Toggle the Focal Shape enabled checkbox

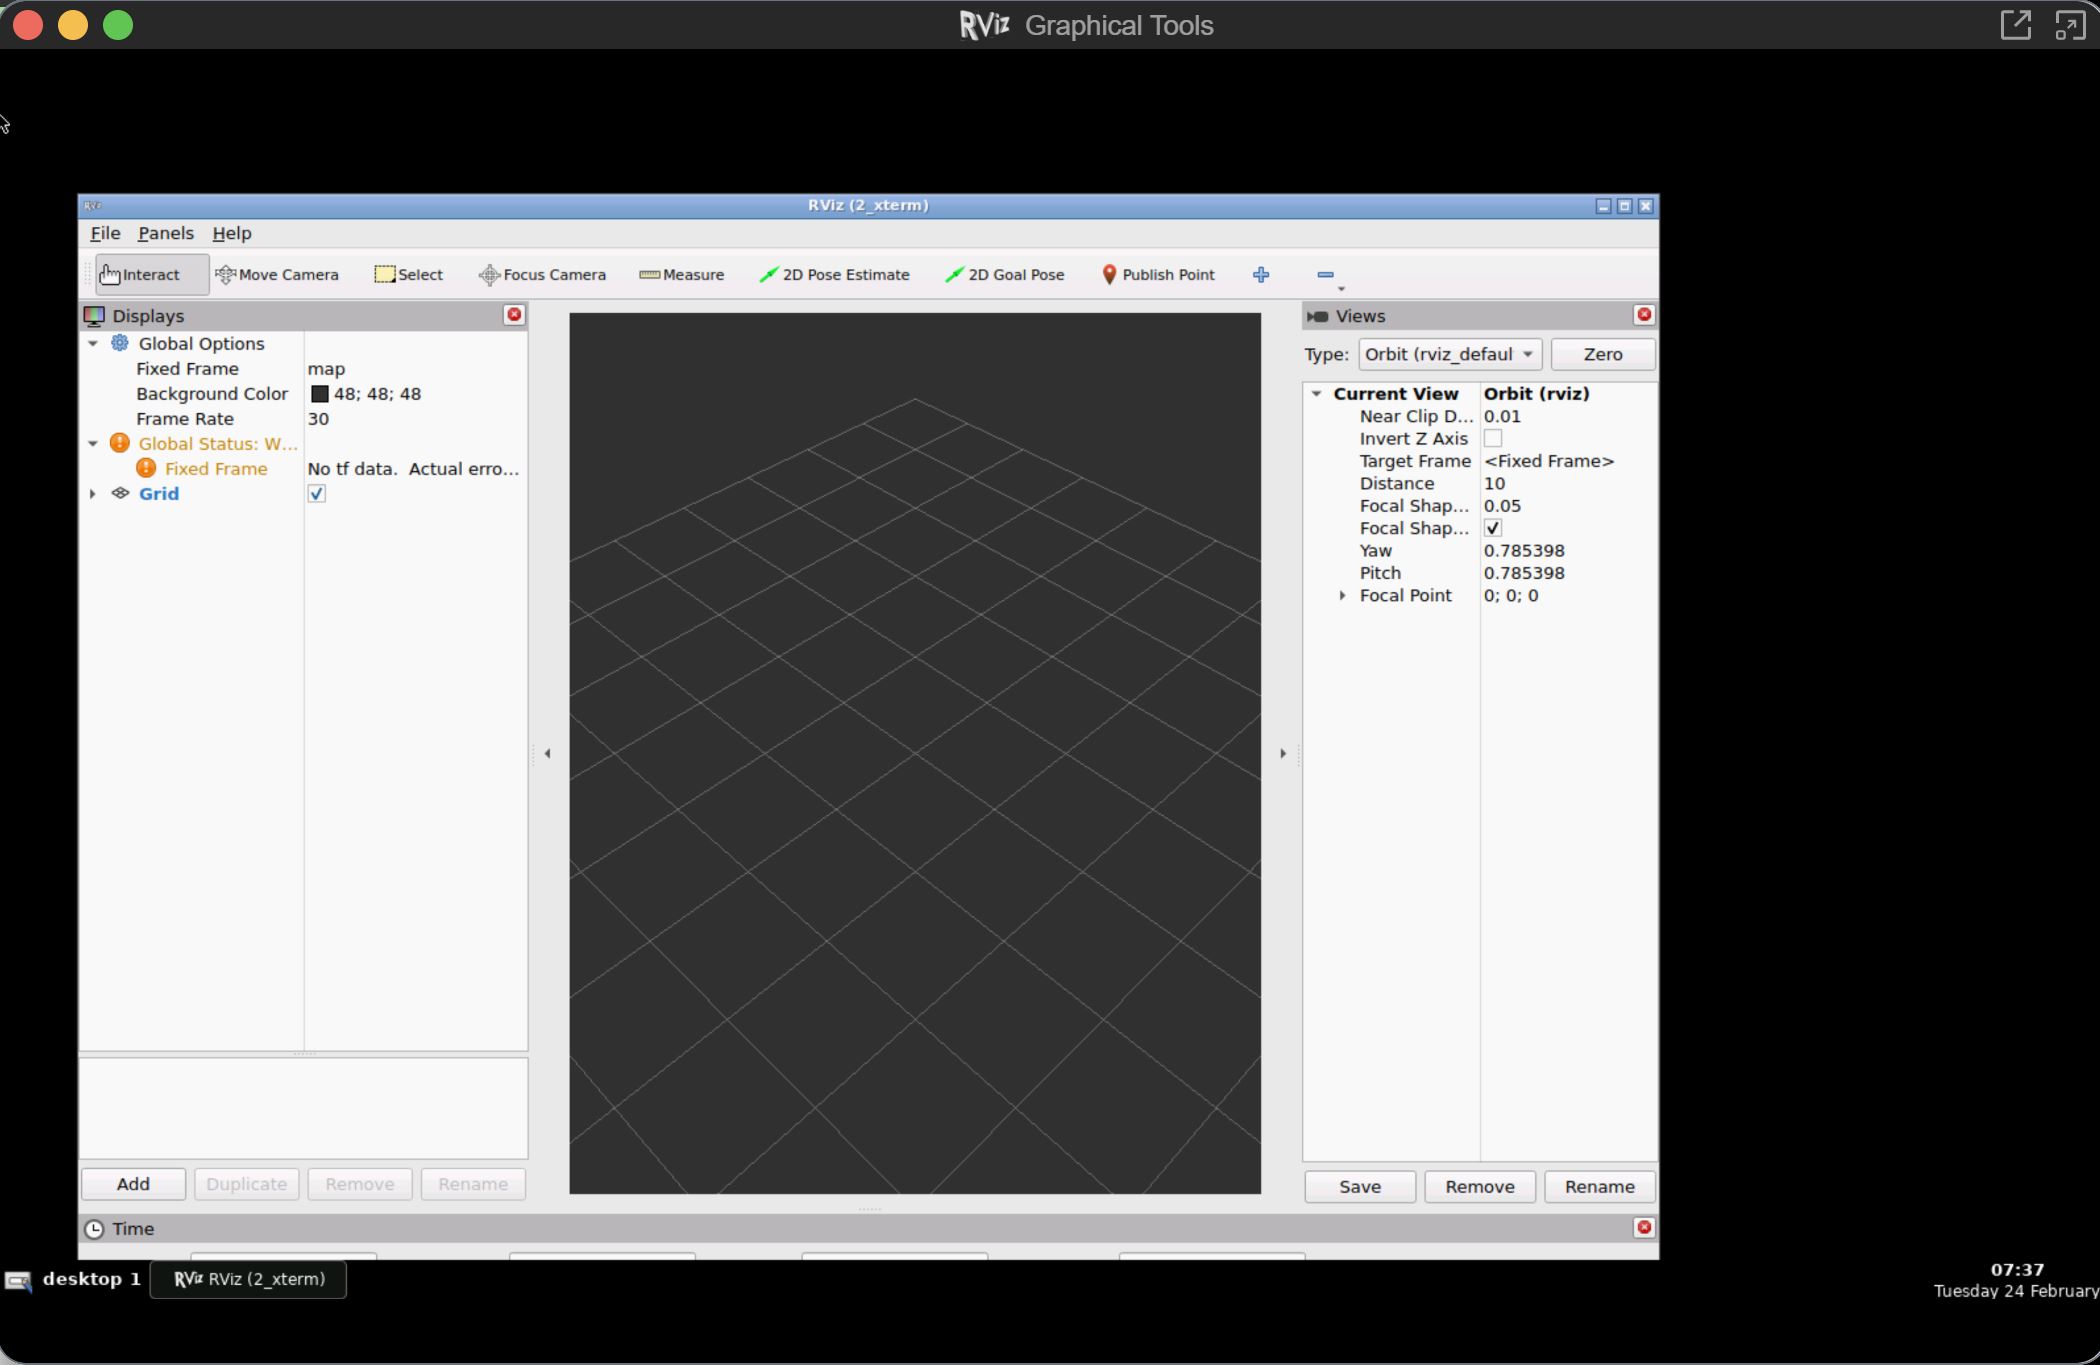tap(1493, 529)
